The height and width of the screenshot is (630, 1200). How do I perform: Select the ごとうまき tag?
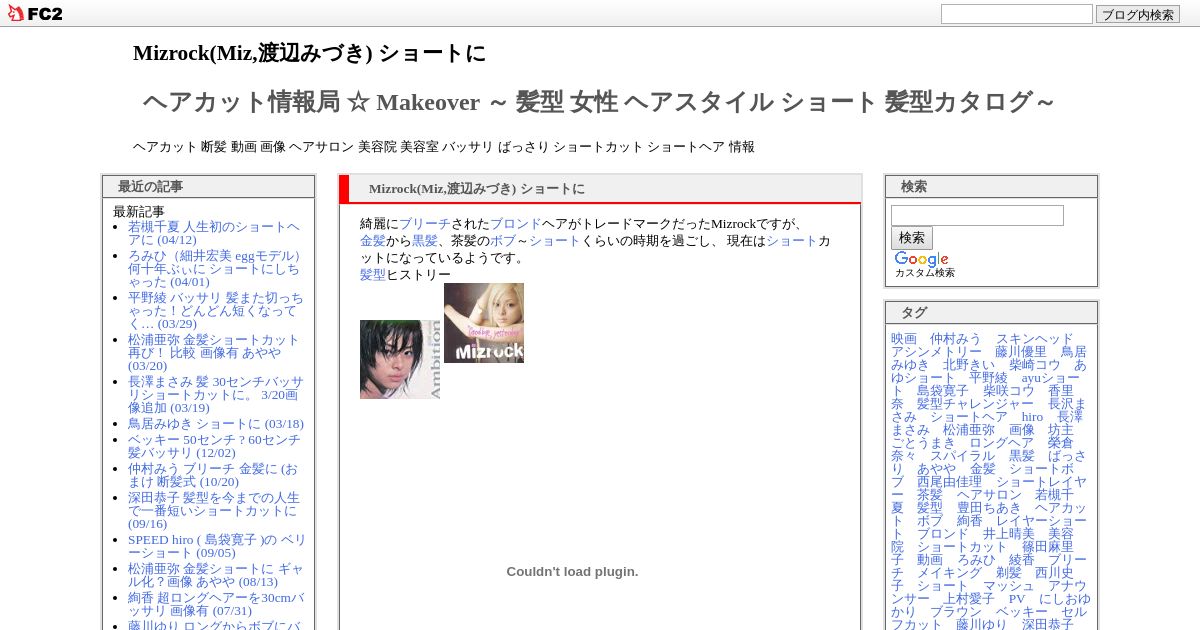tap(923, 443)
